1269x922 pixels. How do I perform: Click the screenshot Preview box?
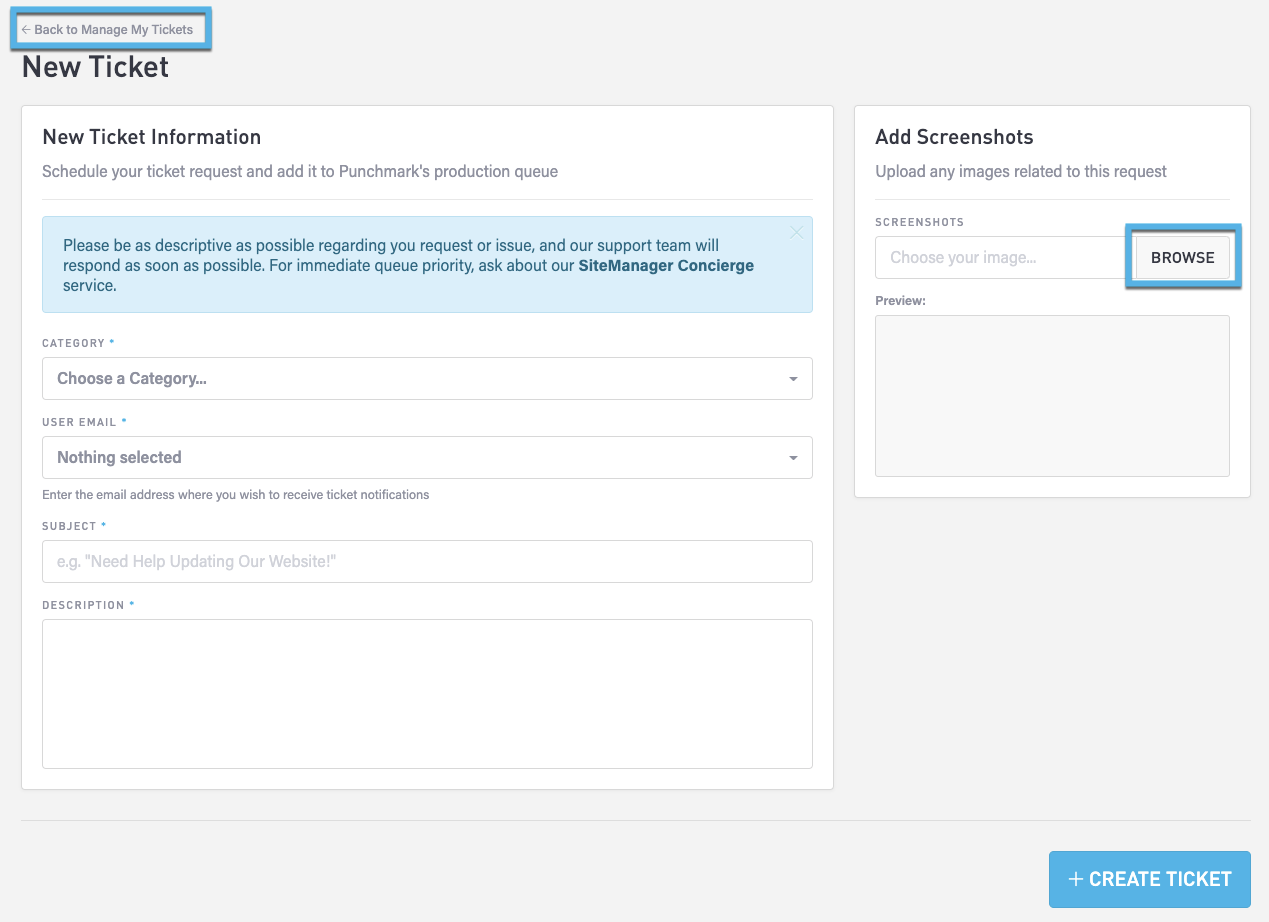click(1052, 396)
